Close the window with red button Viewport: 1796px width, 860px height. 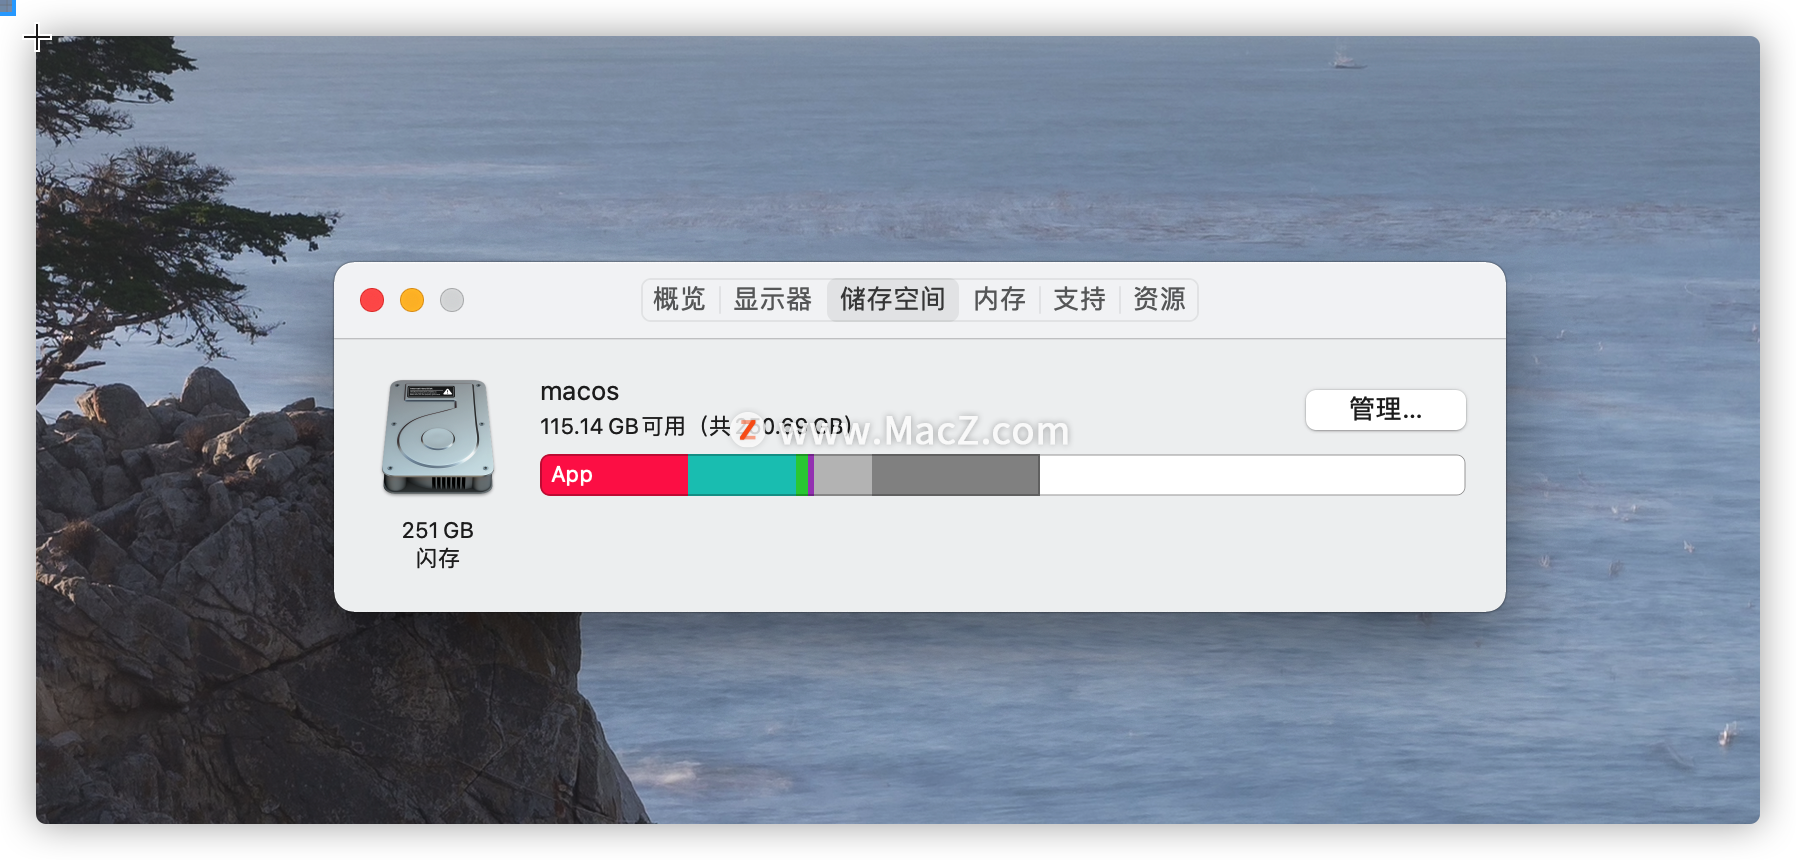click(x=372, y=300)
